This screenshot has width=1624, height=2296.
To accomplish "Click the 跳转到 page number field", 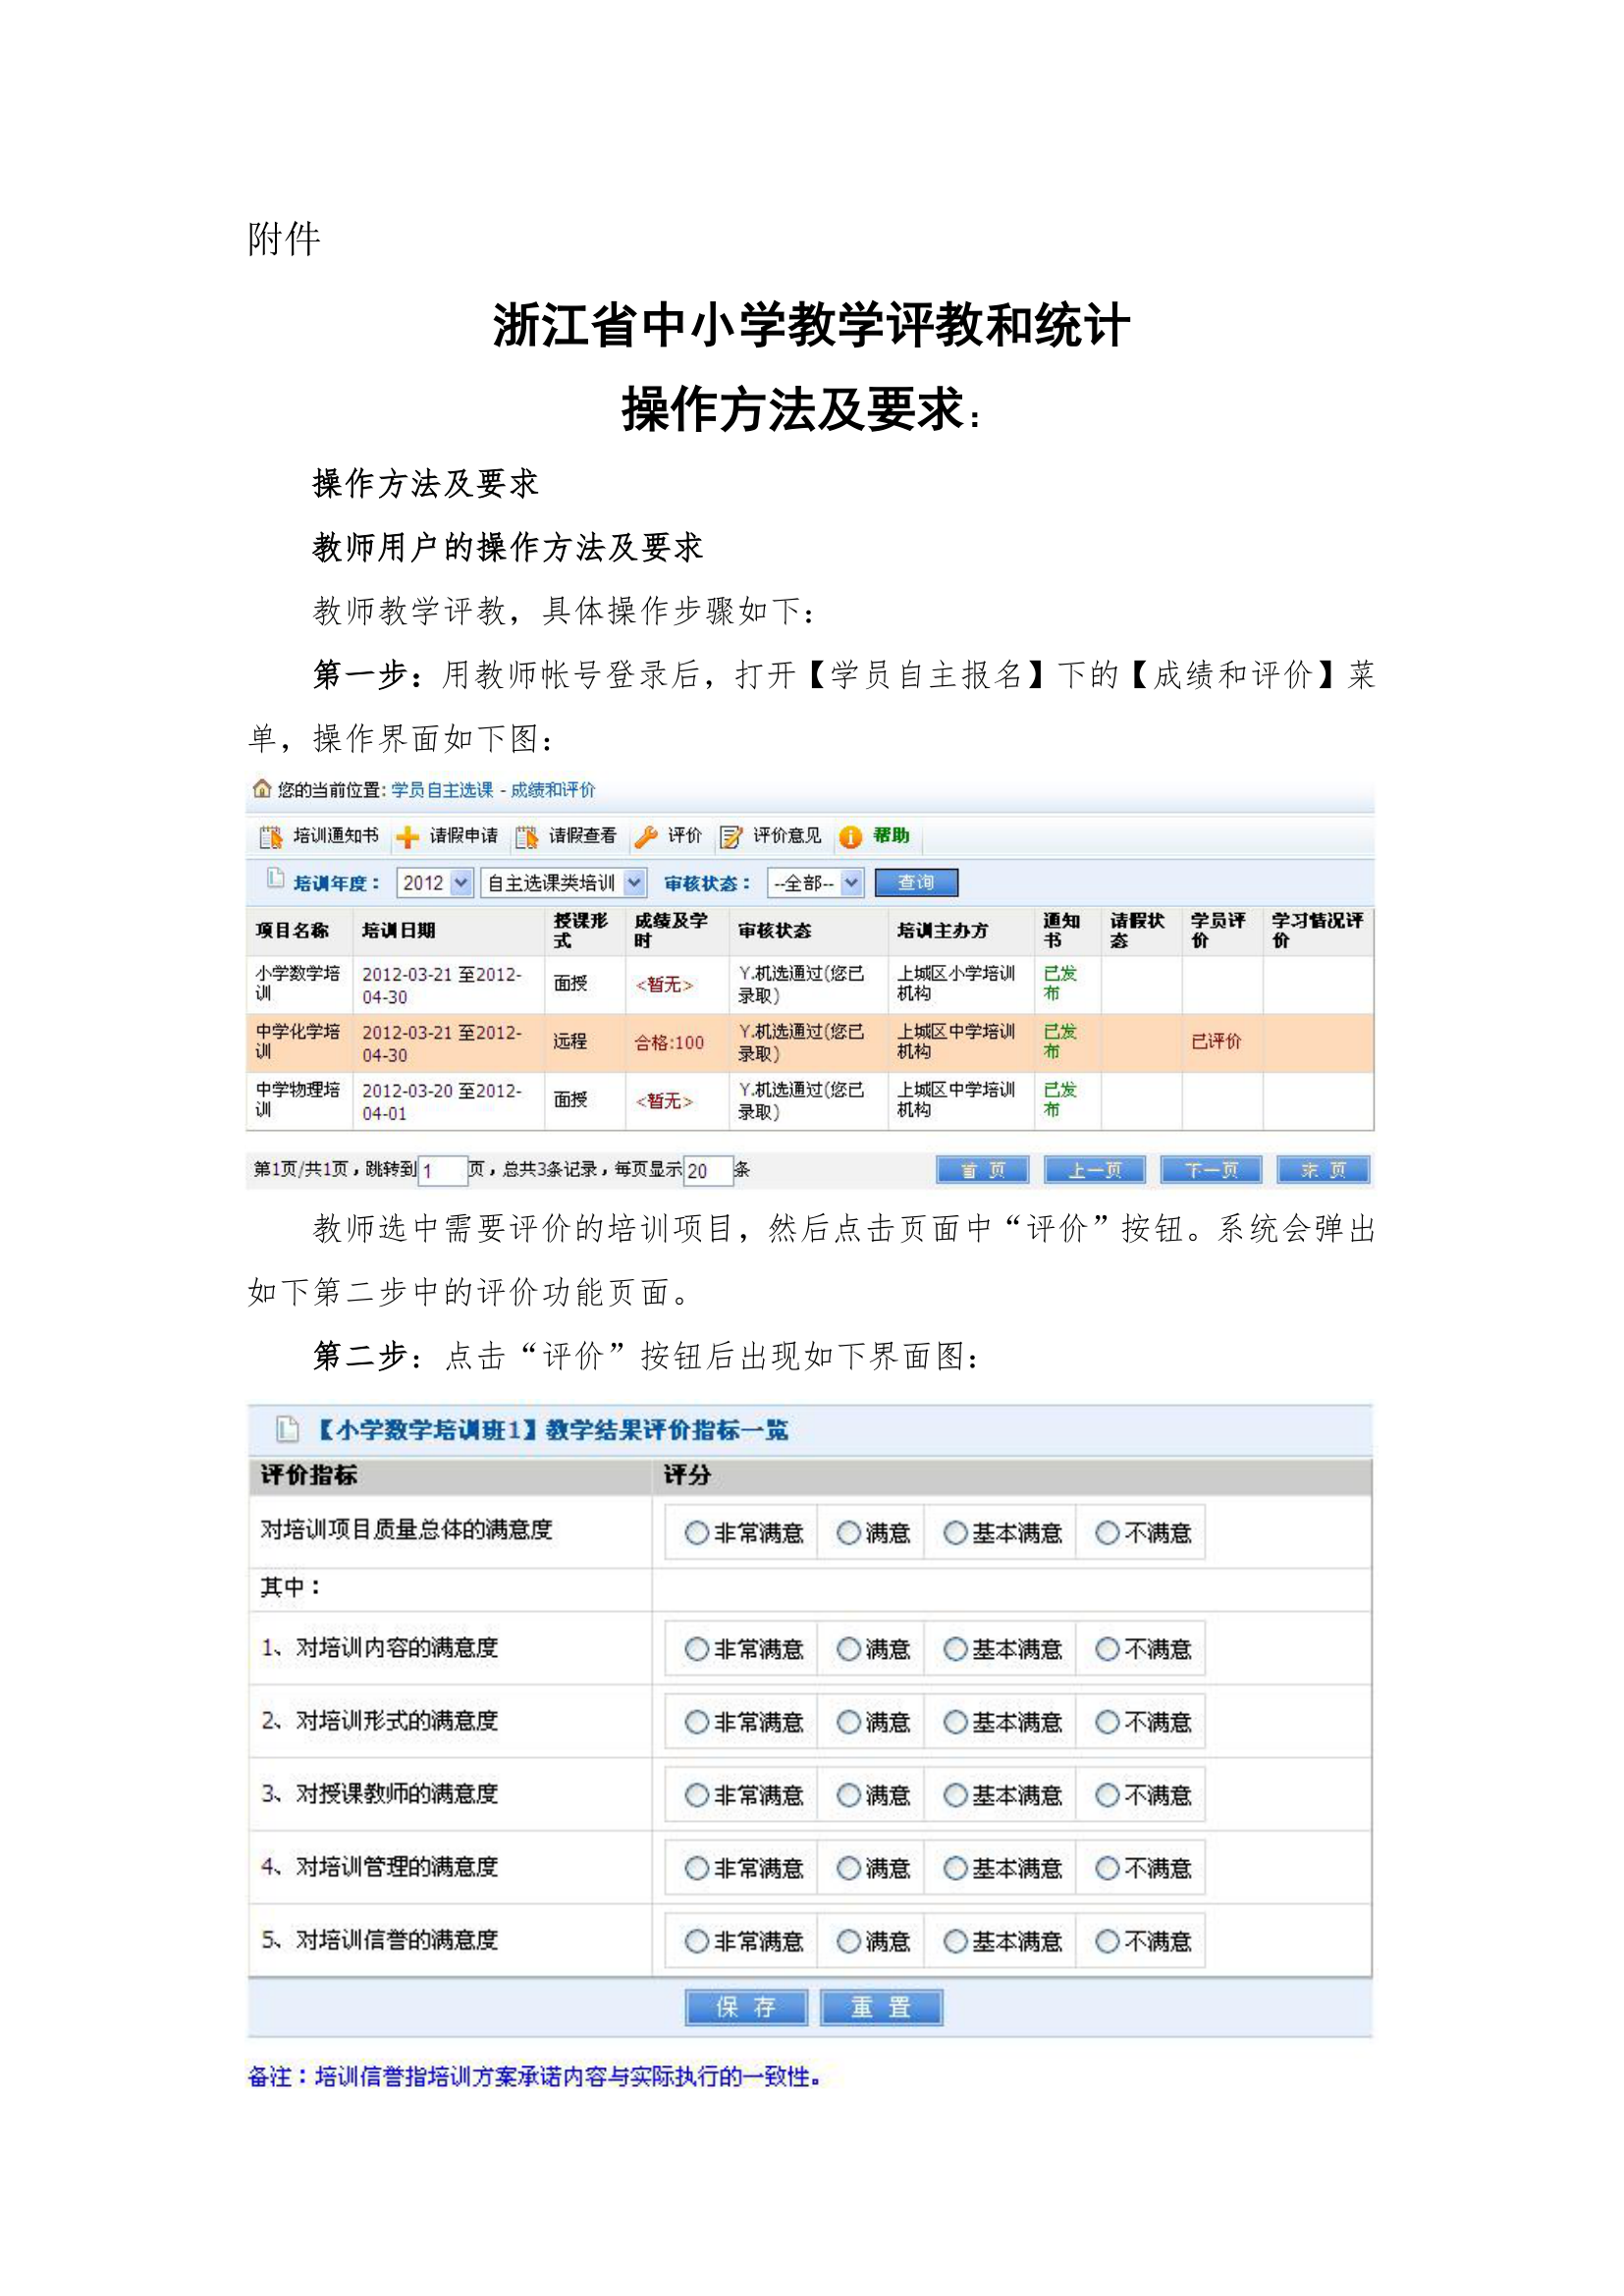I will click(x=442, y=1170).
